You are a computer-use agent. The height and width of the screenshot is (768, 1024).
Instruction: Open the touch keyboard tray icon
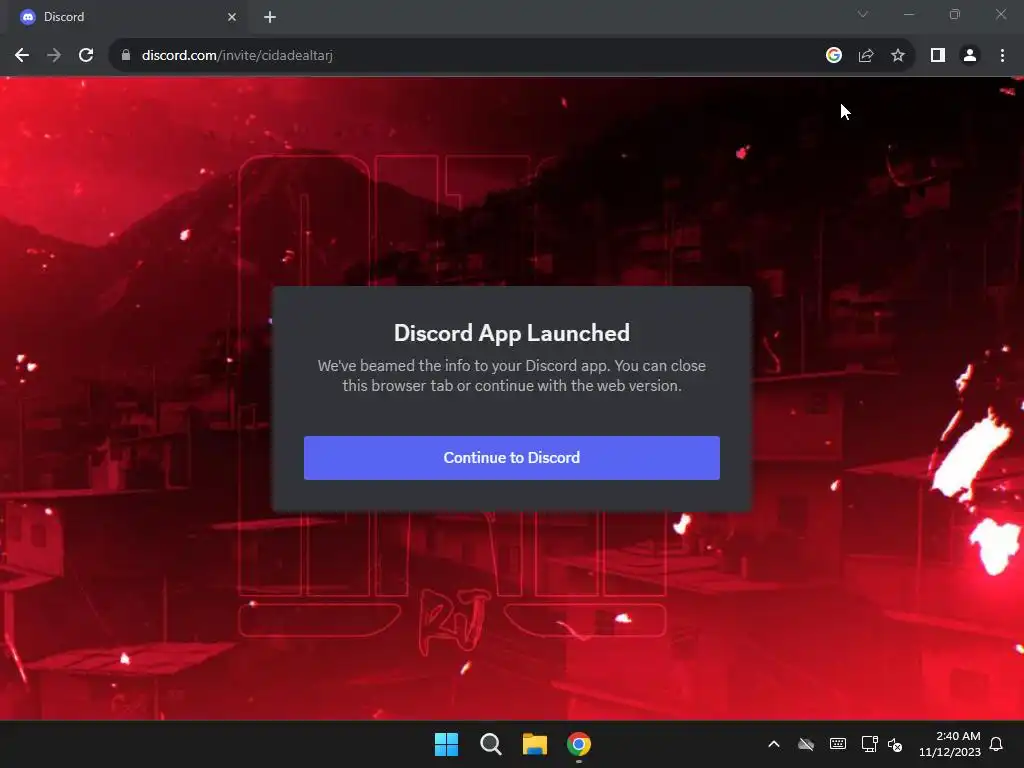pos(838,744)
